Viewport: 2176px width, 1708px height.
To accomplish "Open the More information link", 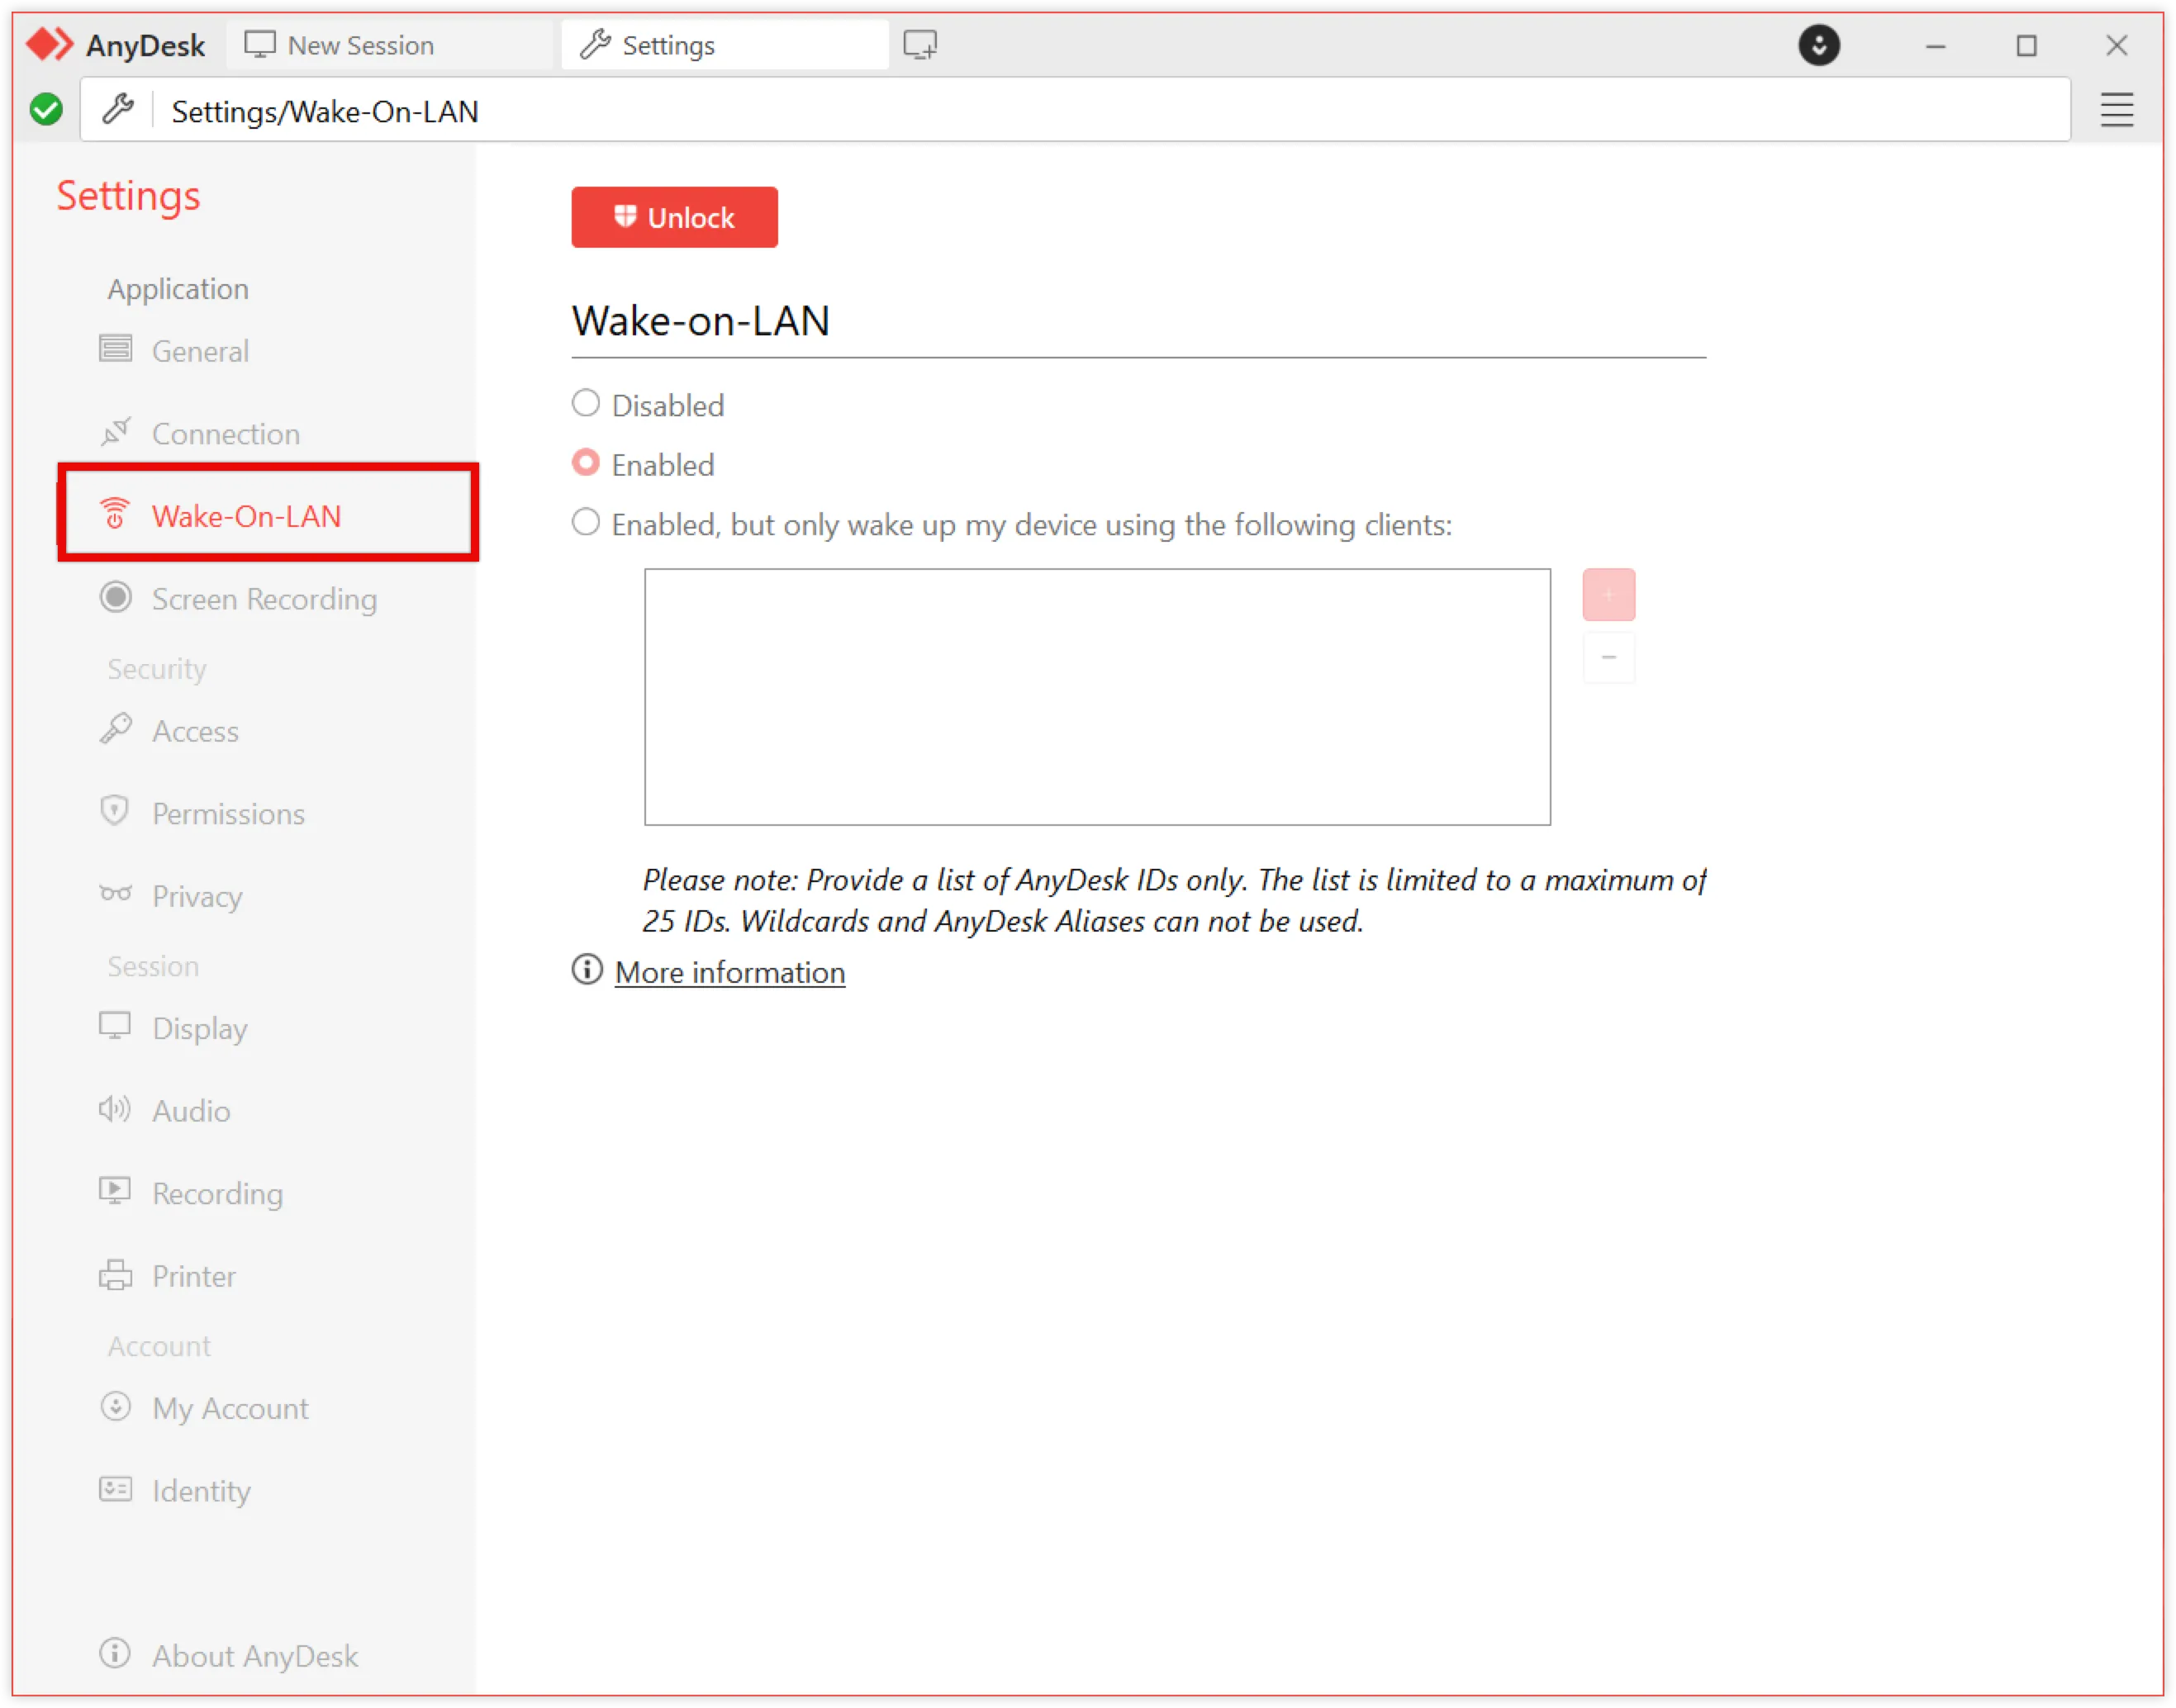I will (728, 971).
